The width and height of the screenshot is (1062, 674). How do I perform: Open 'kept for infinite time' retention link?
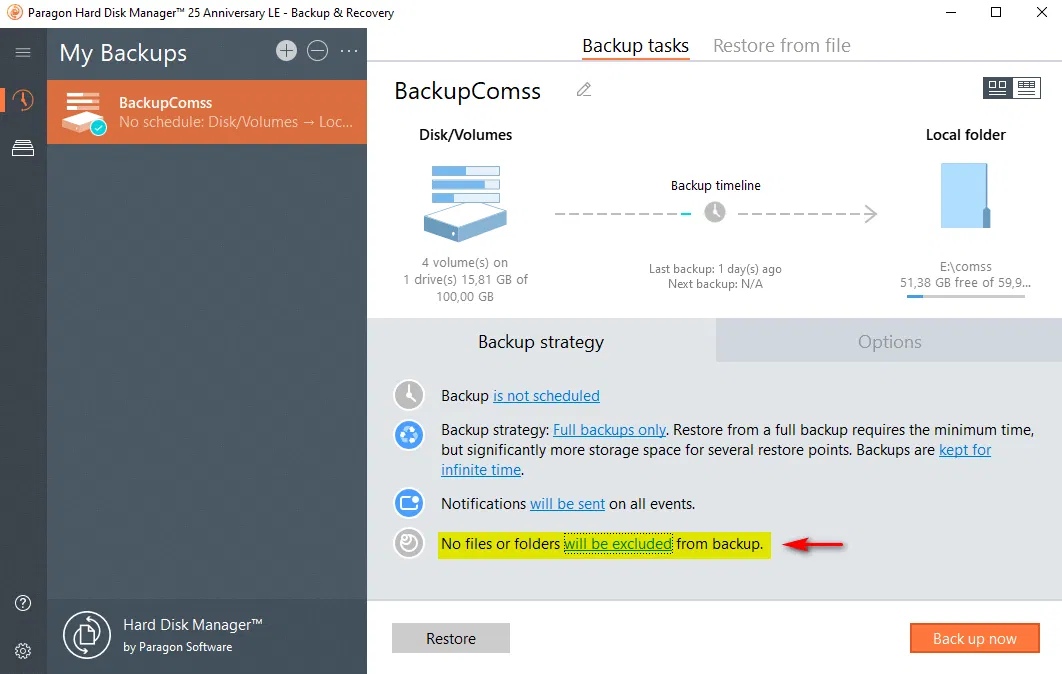[965, 450]
